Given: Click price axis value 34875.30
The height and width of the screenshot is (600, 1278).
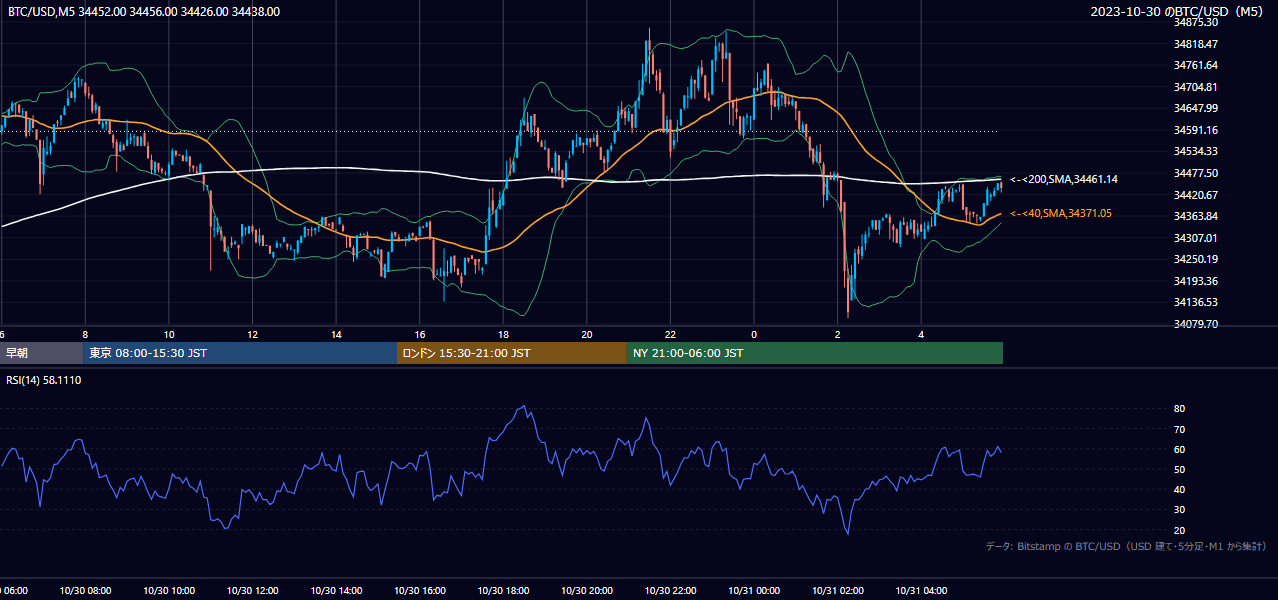Looking at the screenshot, I should coord(1196,22).
